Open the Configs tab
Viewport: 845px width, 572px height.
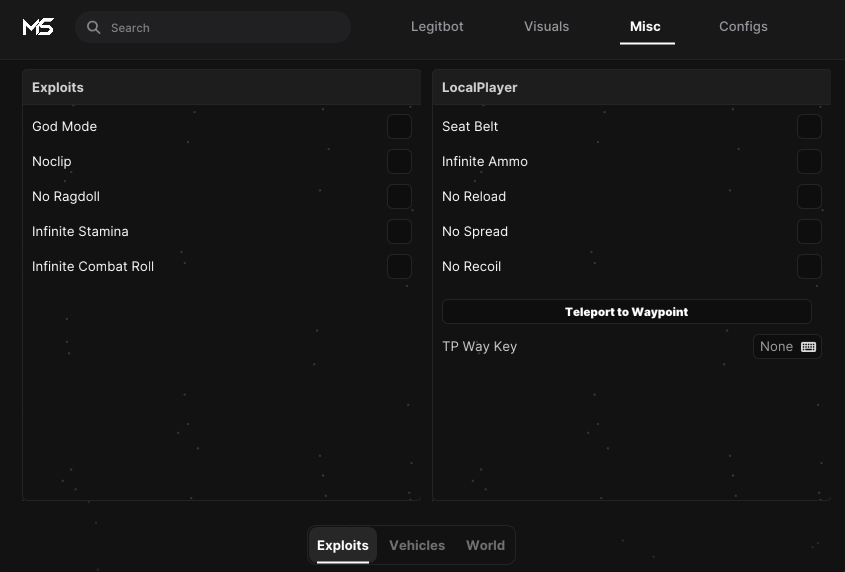(x=743, y=26)
